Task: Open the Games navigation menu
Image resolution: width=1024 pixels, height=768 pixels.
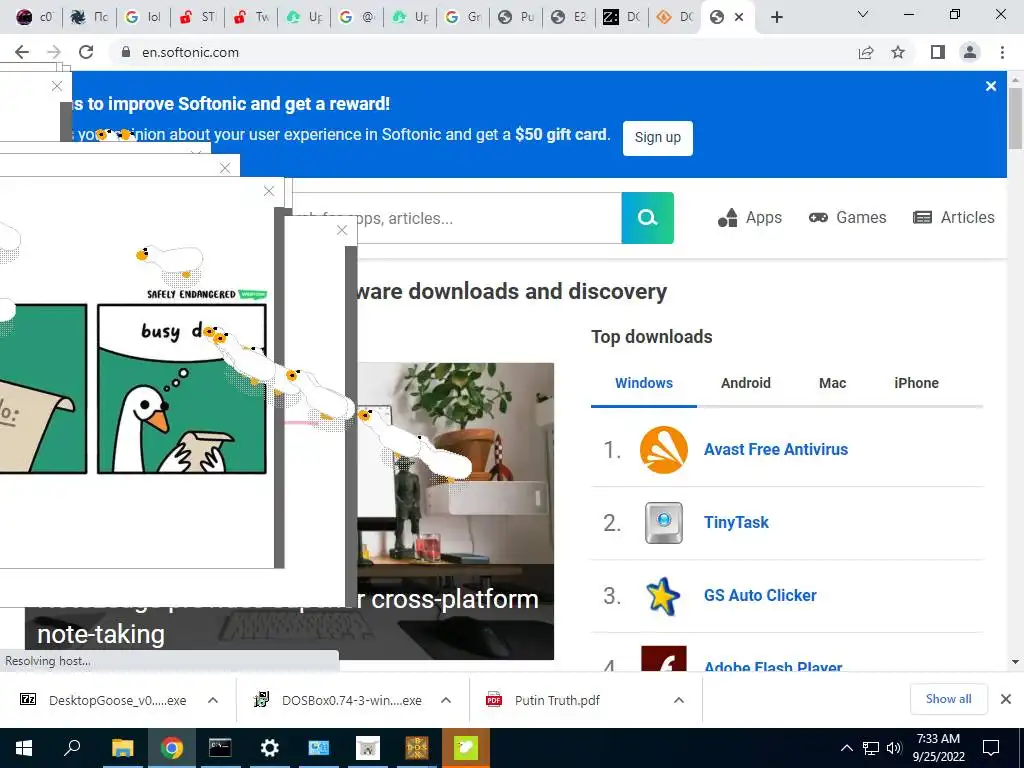Action: 848,217
